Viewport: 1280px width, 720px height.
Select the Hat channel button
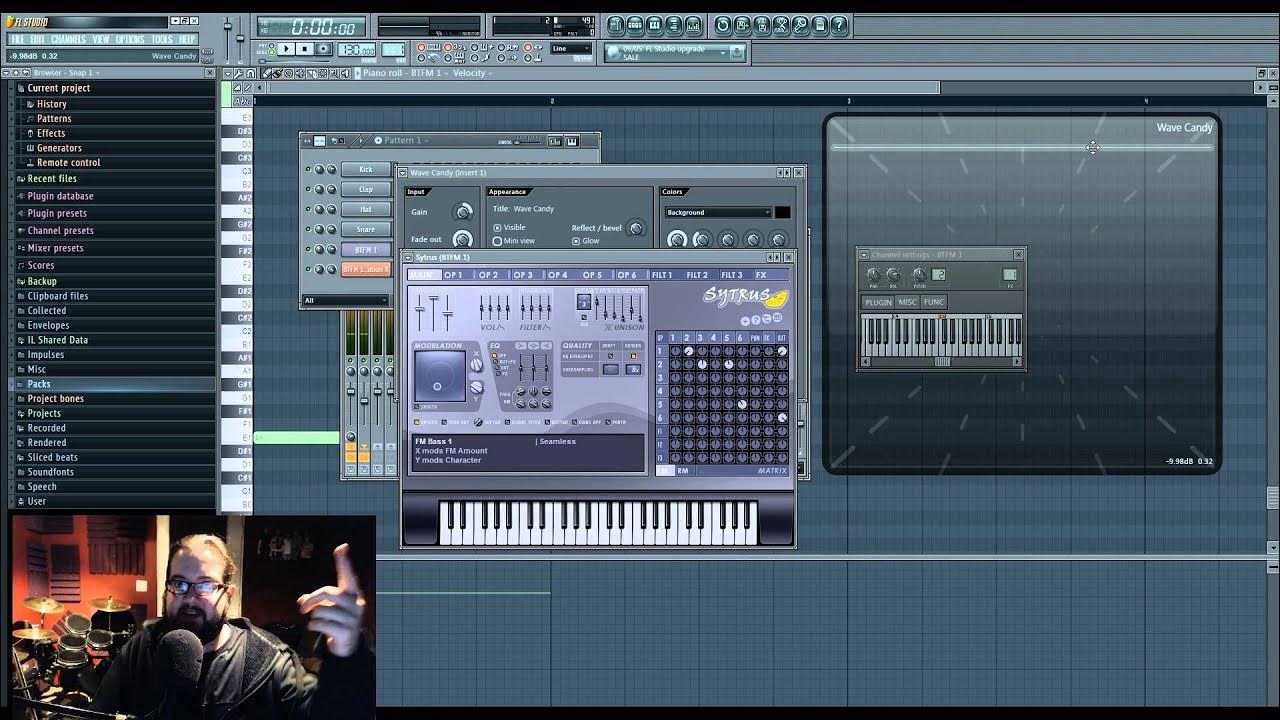pos(365,209)
